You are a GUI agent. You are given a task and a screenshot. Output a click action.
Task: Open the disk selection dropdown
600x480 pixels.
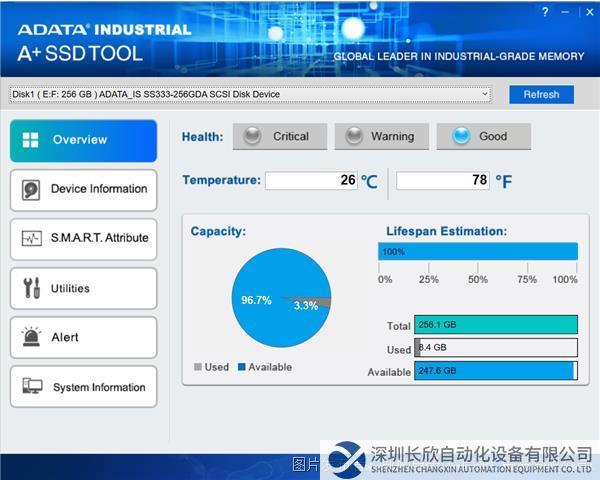(x=250, y=94)
